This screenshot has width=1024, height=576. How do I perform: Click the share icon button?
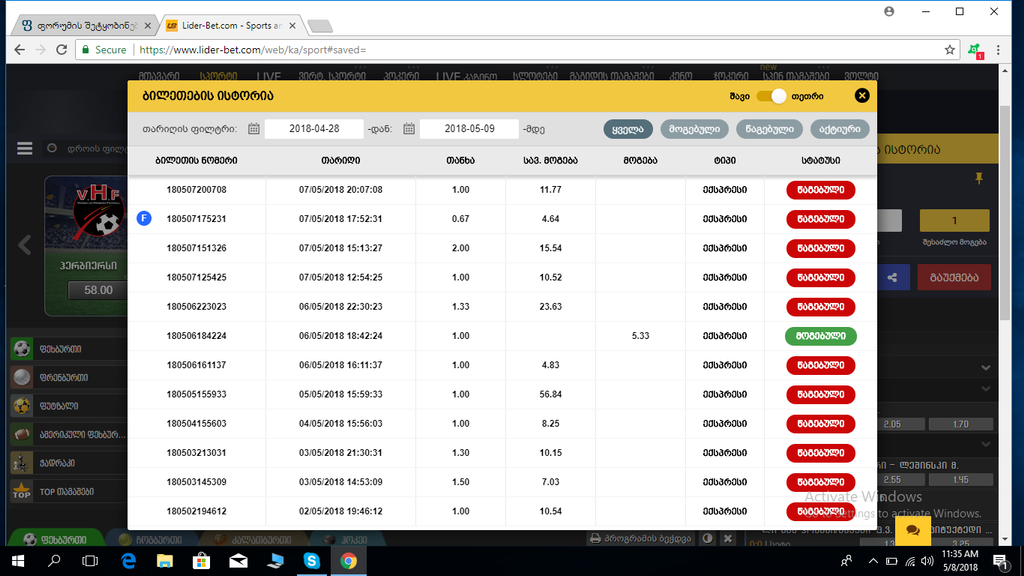coord(893,278)
